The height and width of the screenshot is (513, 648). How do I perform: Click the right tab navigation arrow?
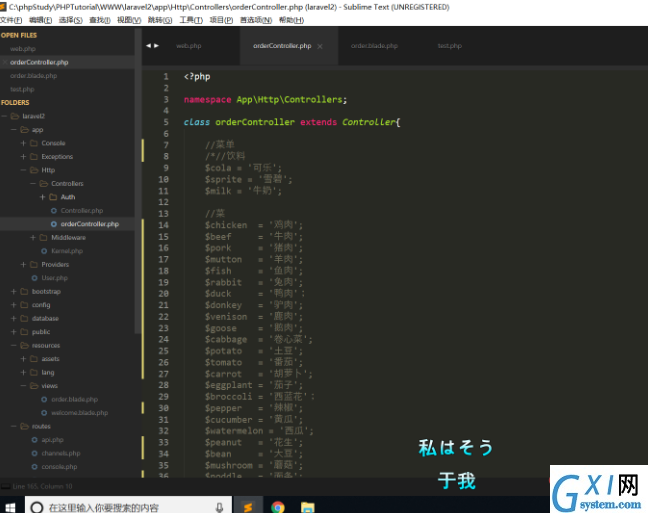(x=157, y=45)
